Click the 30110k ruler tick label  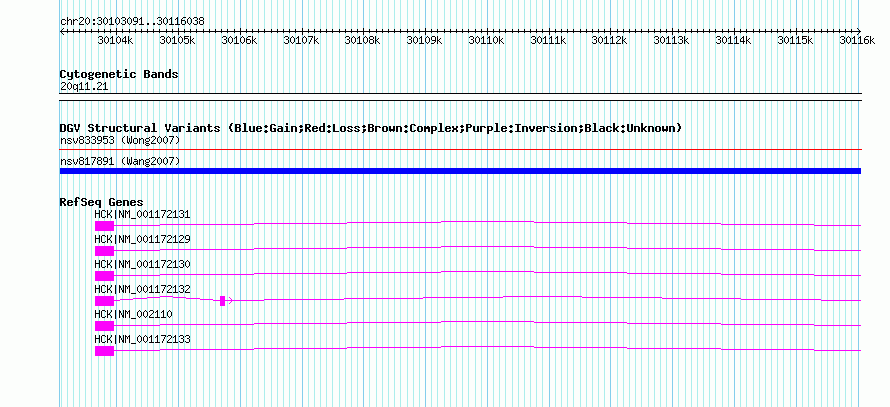(486, 40)
